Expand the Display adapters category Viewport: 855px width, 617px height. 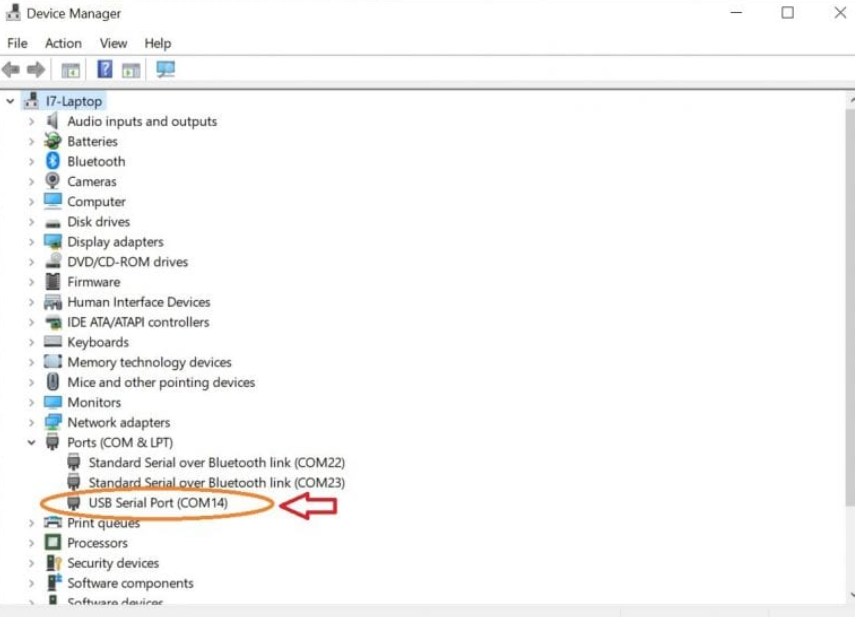tap(31, 242)
